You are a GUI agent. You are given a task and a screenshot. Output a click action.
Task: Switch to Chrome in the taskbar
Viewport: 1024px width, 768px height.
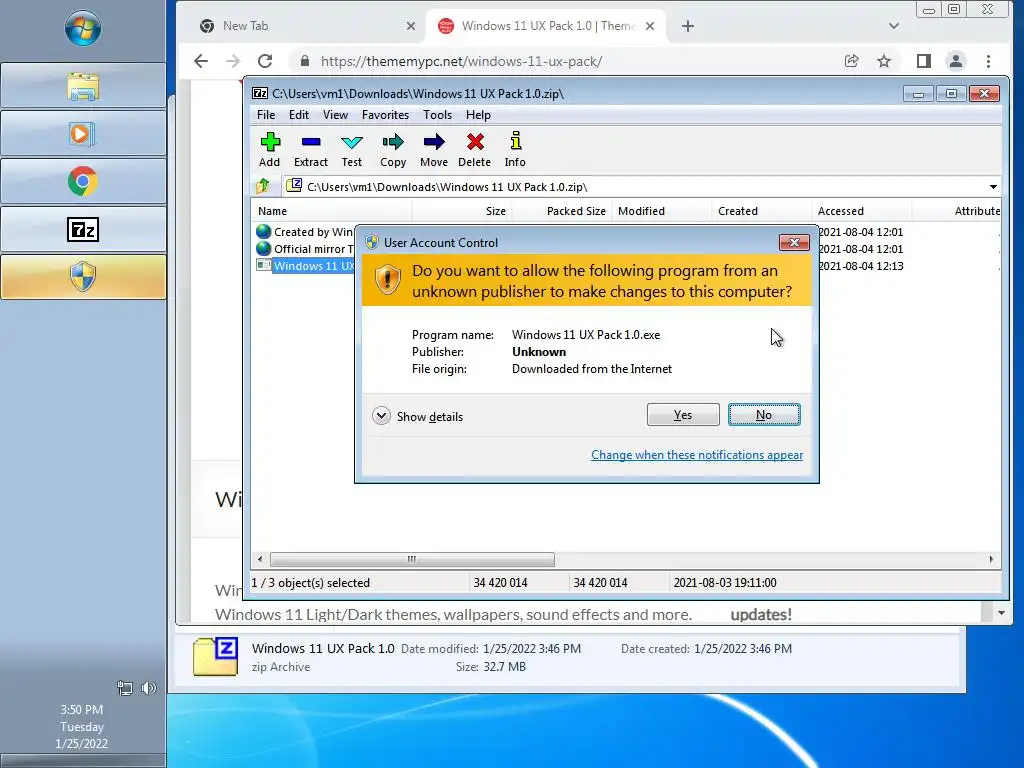tap(83, 182)
